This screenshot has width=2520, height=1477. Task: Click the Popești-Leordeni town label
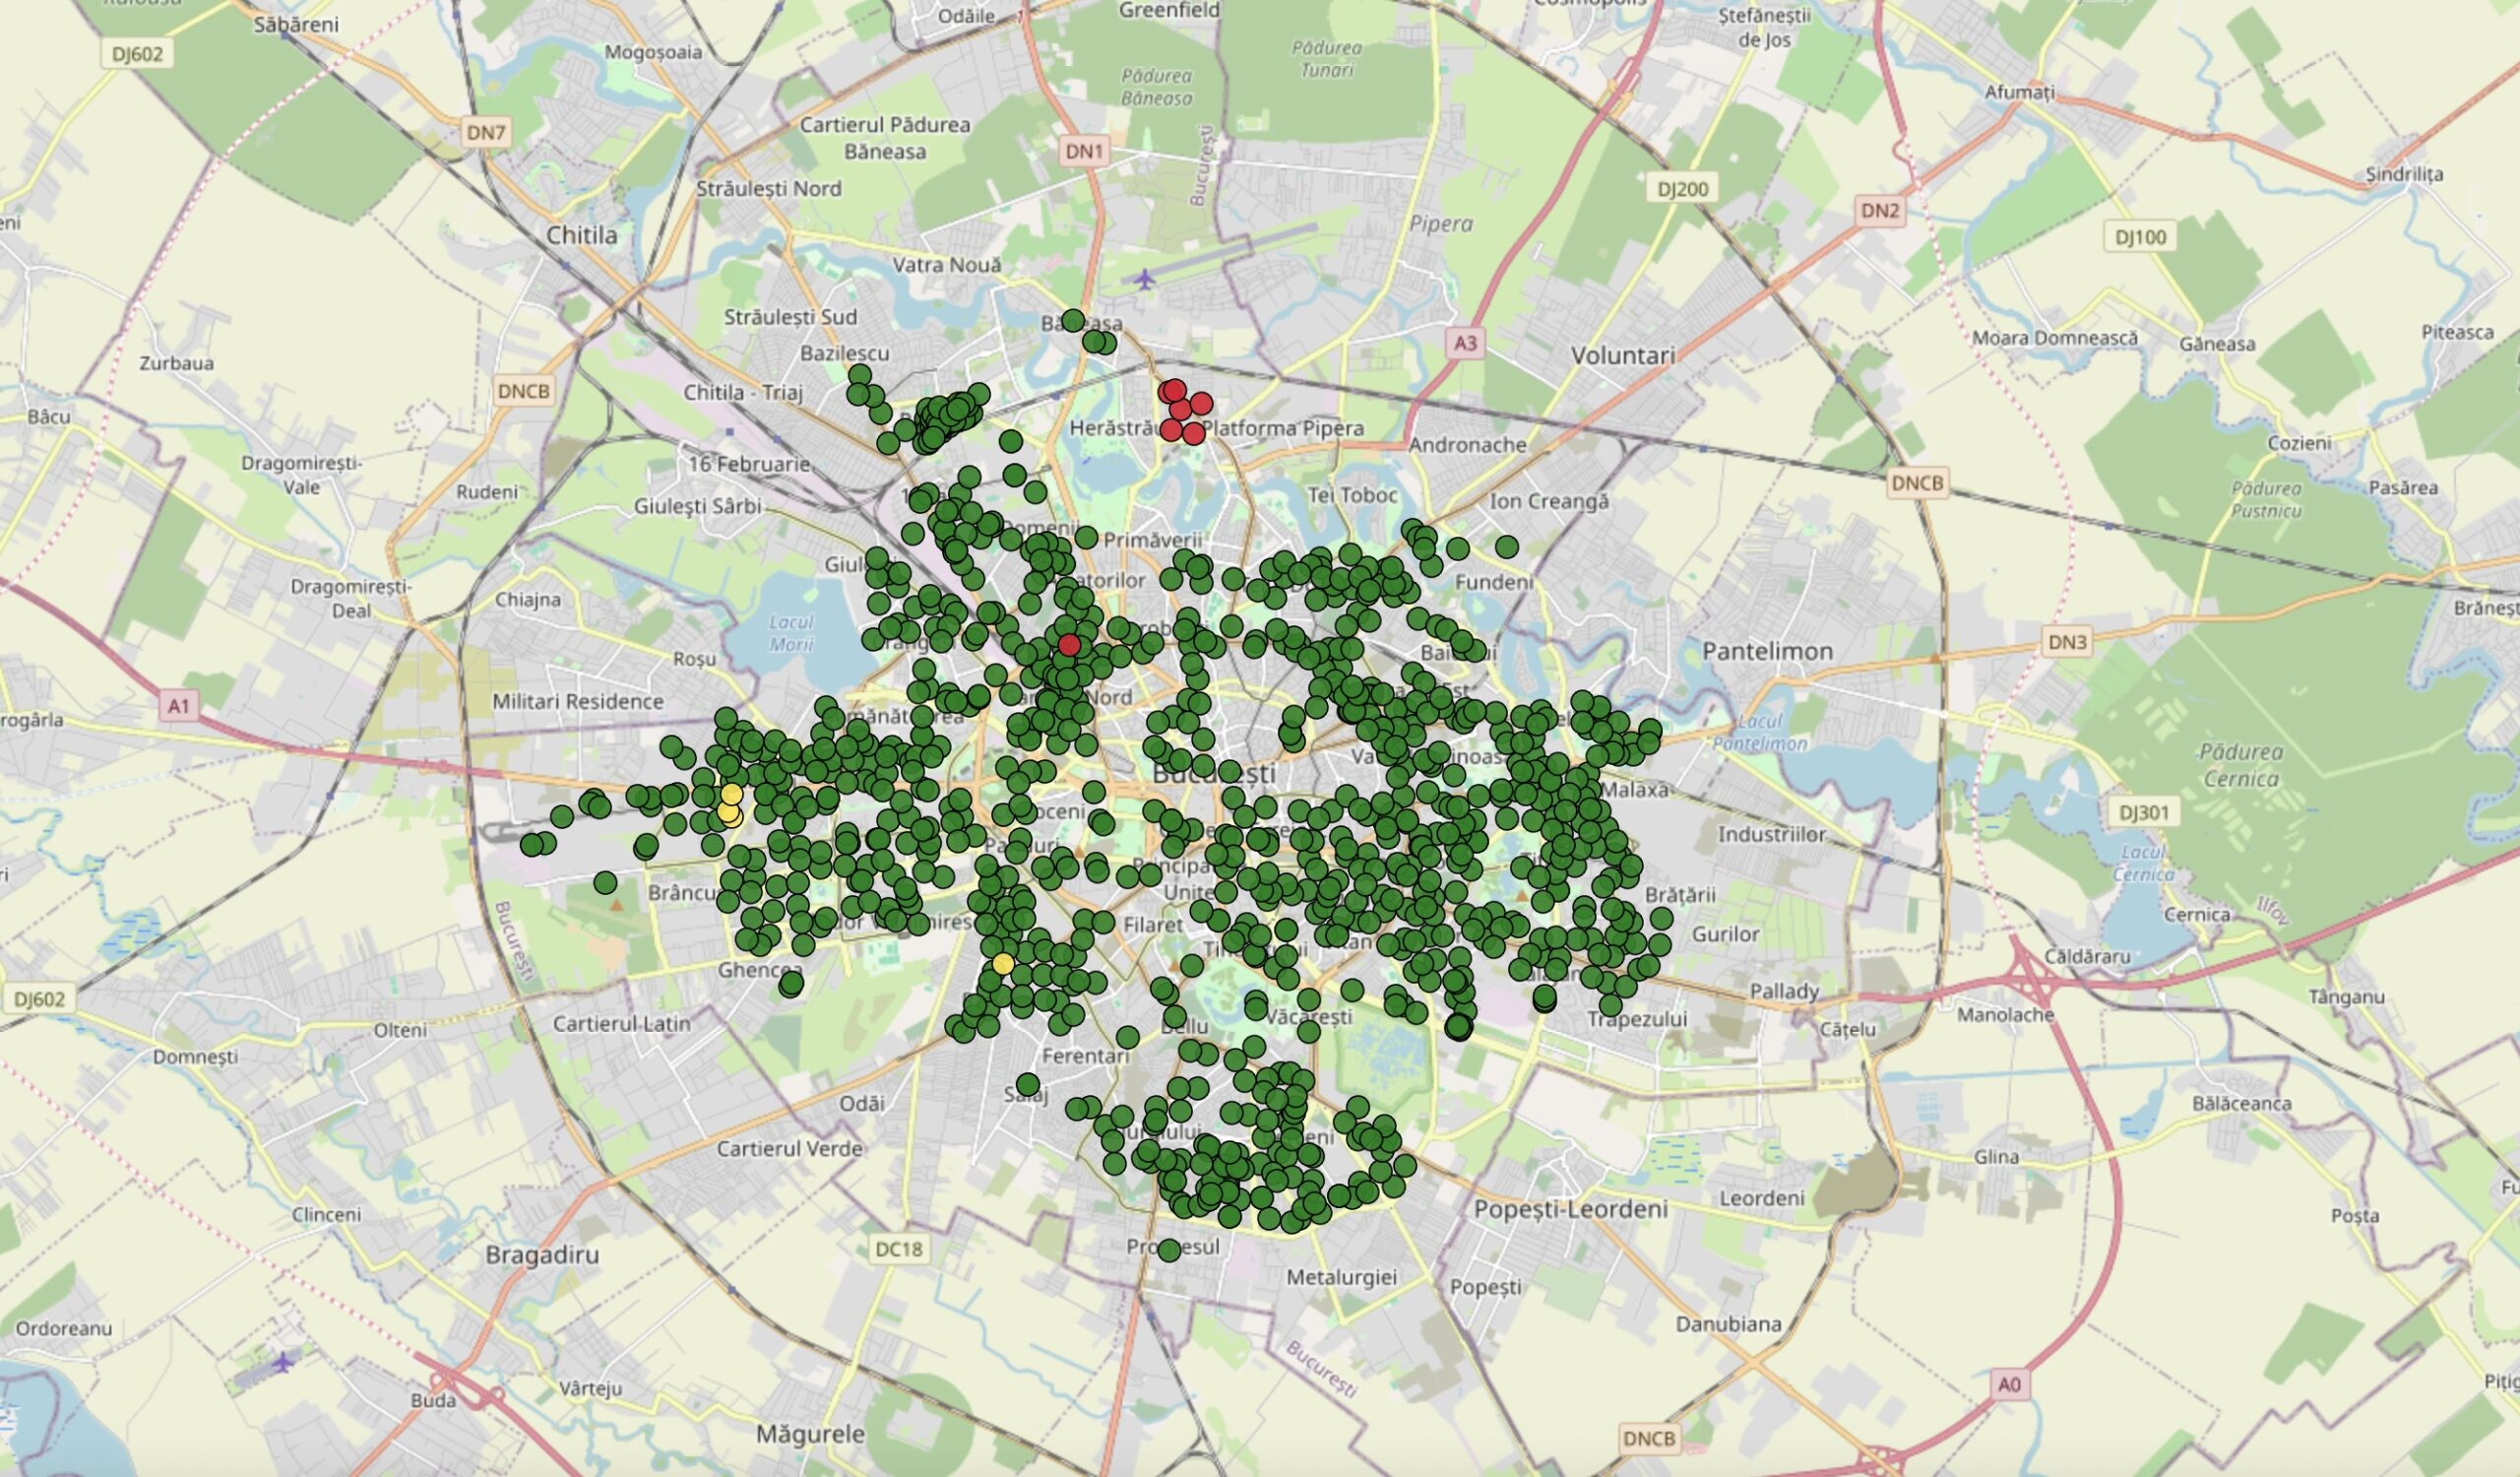pos(1570,1209)
